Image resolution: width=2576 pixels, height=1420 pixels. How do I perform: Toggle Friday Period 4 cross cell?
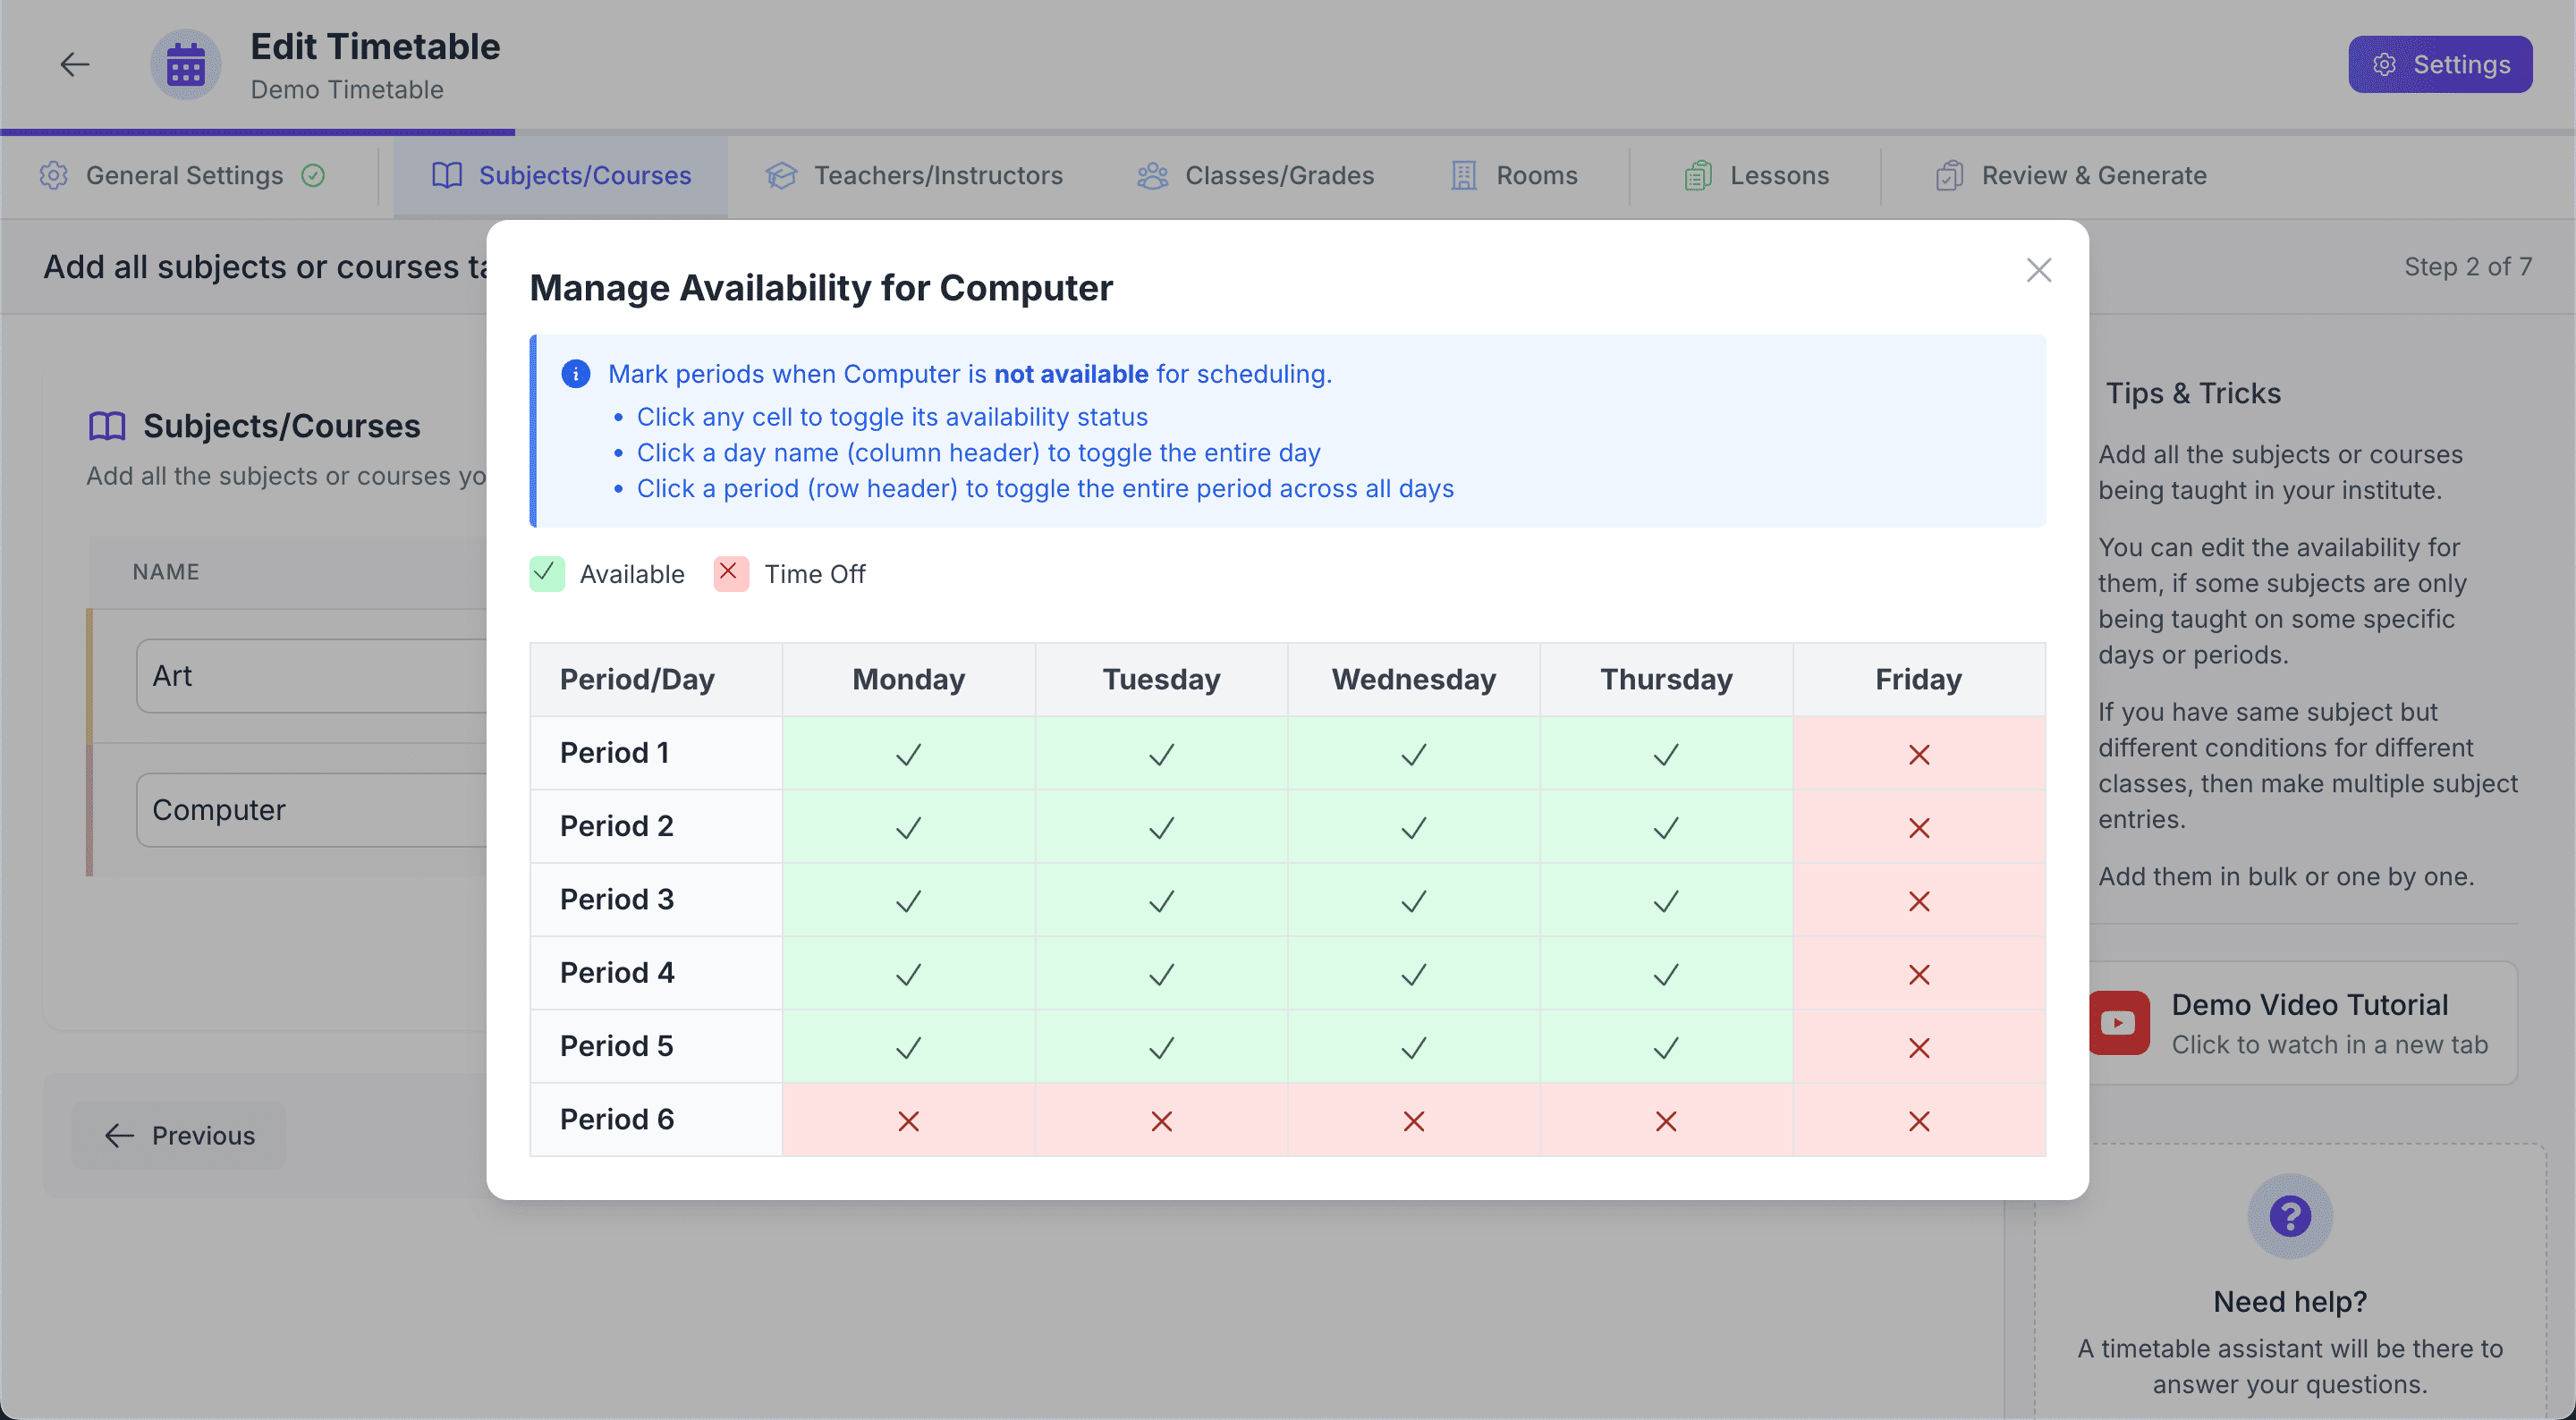click(x=1918, y=973)
